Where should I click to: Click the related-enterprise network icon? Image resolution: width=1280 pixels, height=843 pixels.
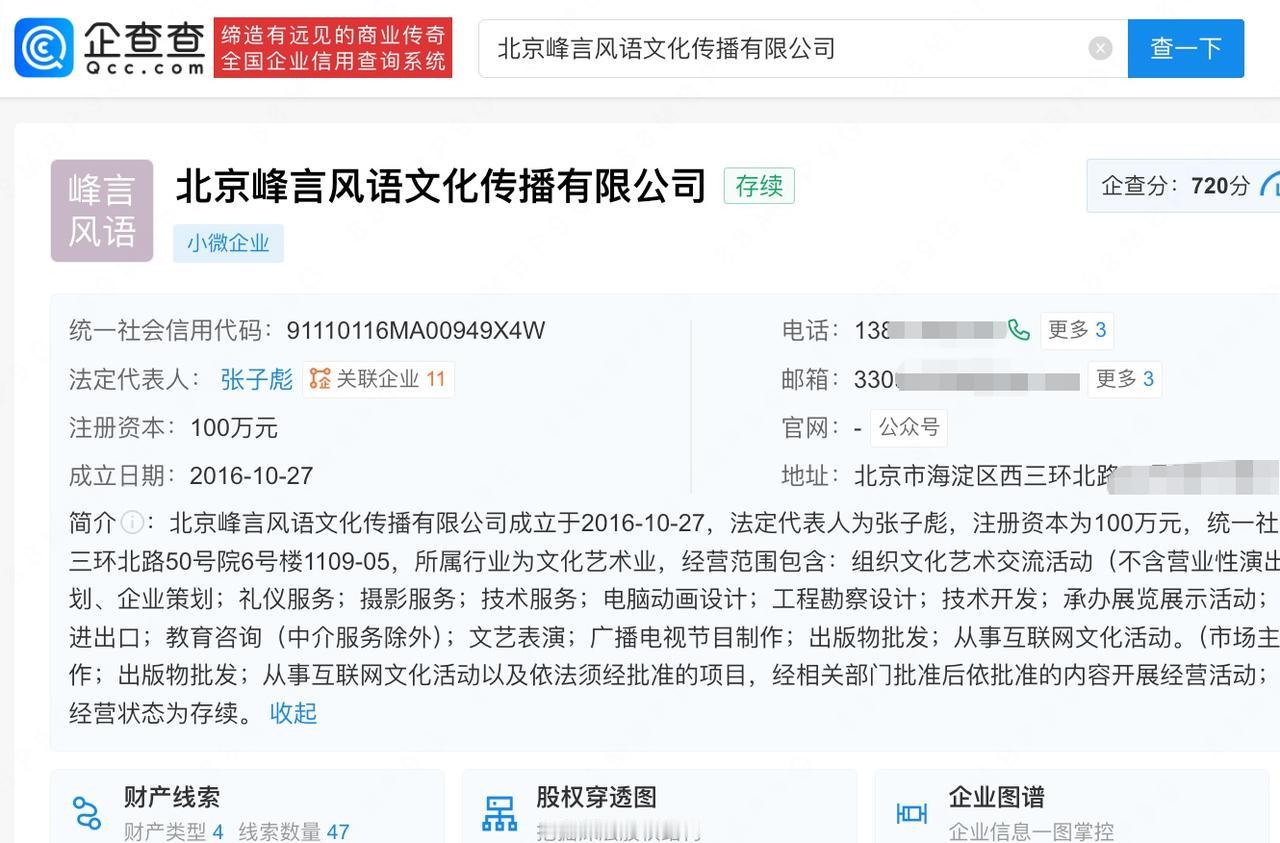320,379
